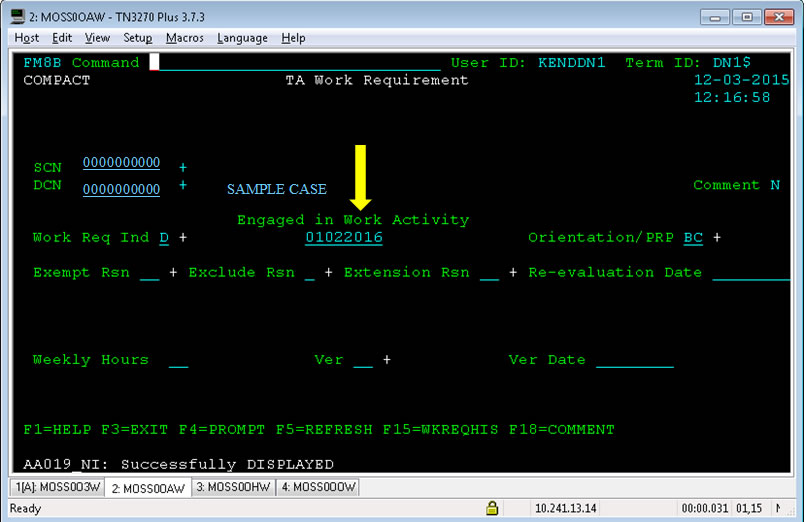Click the Exempt Rsn input field

150,273
